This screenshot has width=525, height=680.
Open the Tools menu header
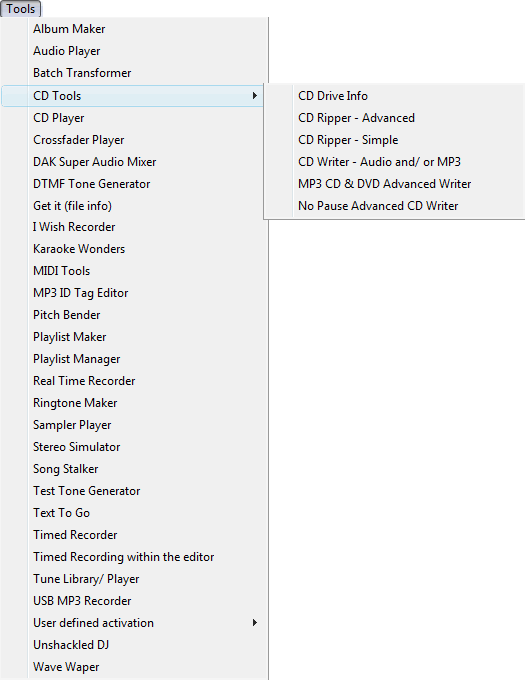[20, 8]
